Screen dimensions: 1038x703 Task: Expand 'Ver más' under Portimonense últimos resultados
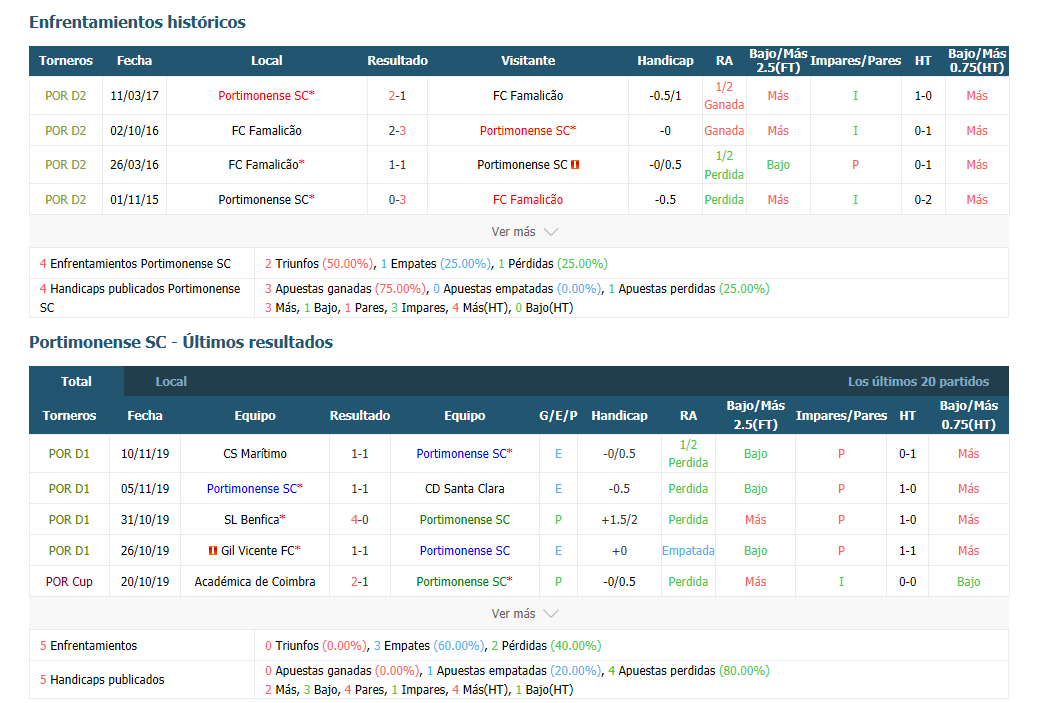click(x=524, y=614)
